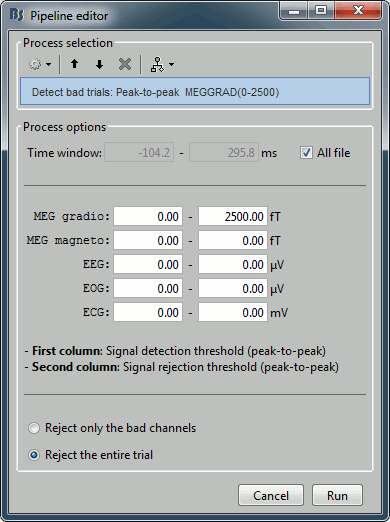
Task: Click the time window start field -104.2
Action: point(139,153)
